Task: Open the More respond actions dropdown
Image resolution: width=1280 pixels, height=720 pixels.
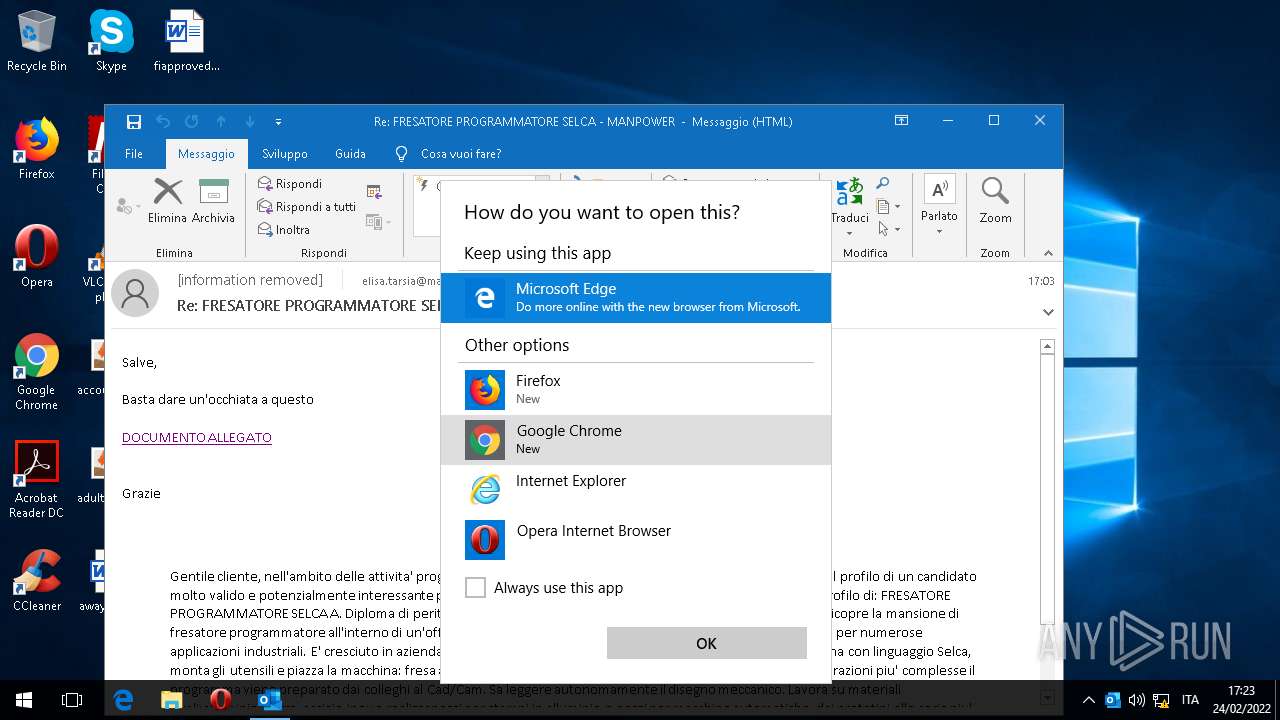Action: tap(378, 222)
